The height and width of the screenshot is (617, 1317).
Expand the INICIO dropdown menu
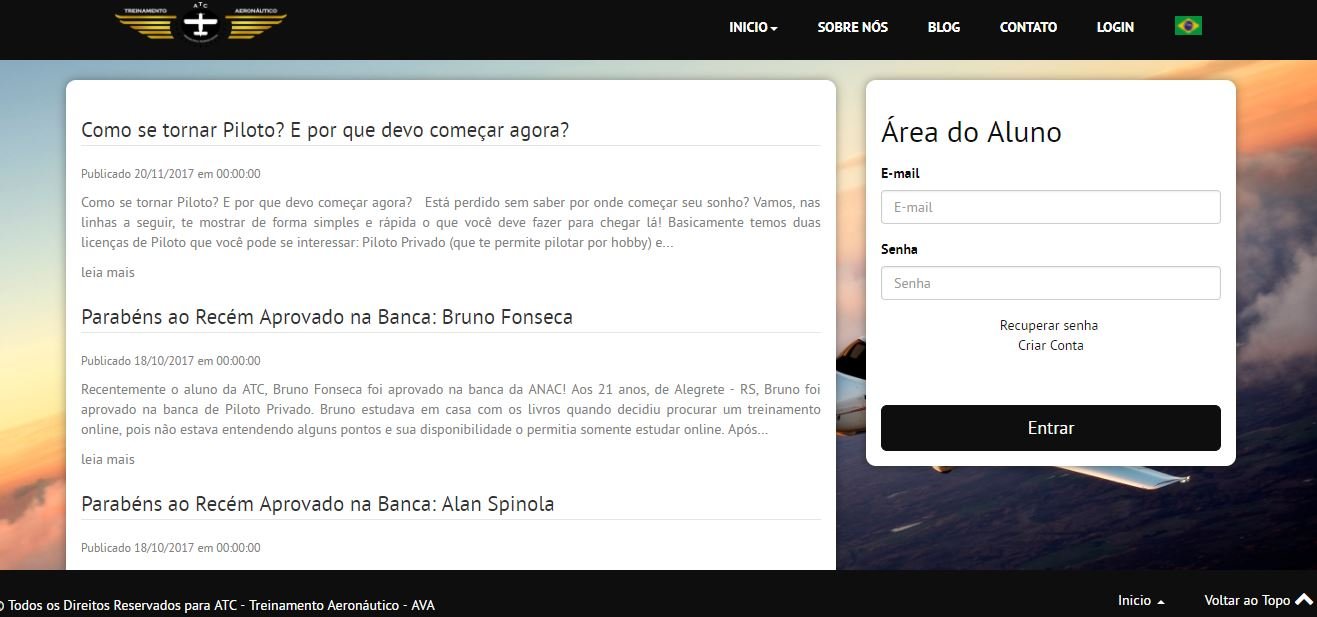pyautogui.click(x=753, y=27)
